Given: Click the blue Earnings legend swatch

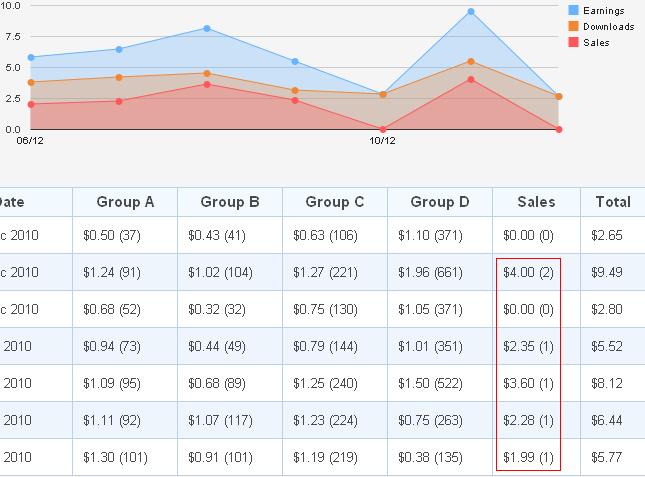Looking at the screenshot, I should pyautogui.click(x=573, y=12).
